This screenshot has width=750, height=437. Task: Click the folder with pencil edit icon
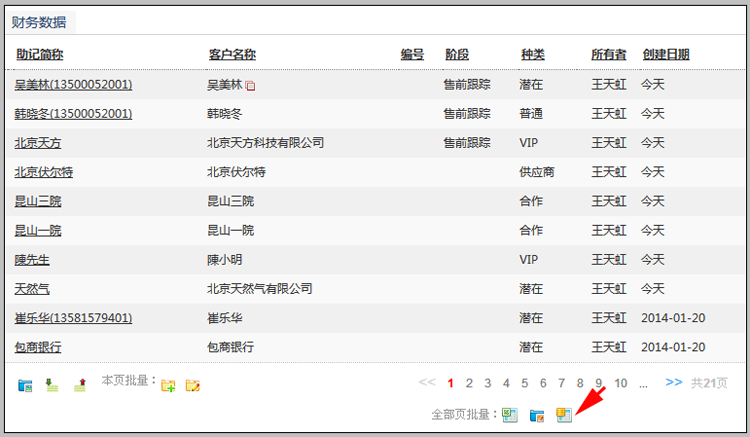point(193,385)
